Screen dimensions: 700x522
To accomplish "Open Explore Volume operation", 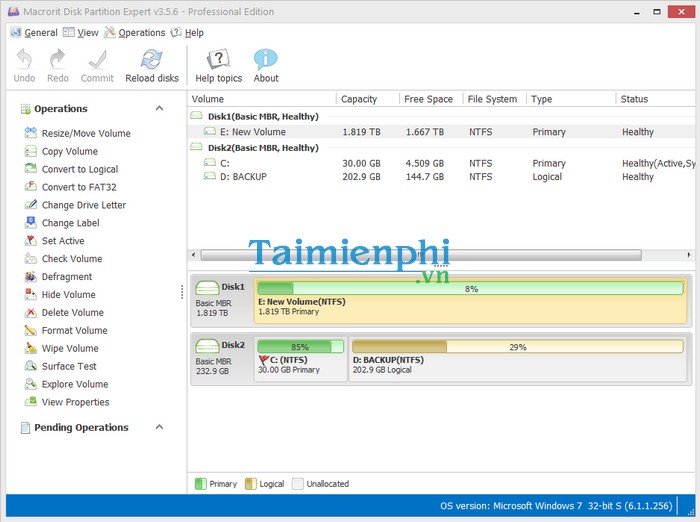I will 75,384.
